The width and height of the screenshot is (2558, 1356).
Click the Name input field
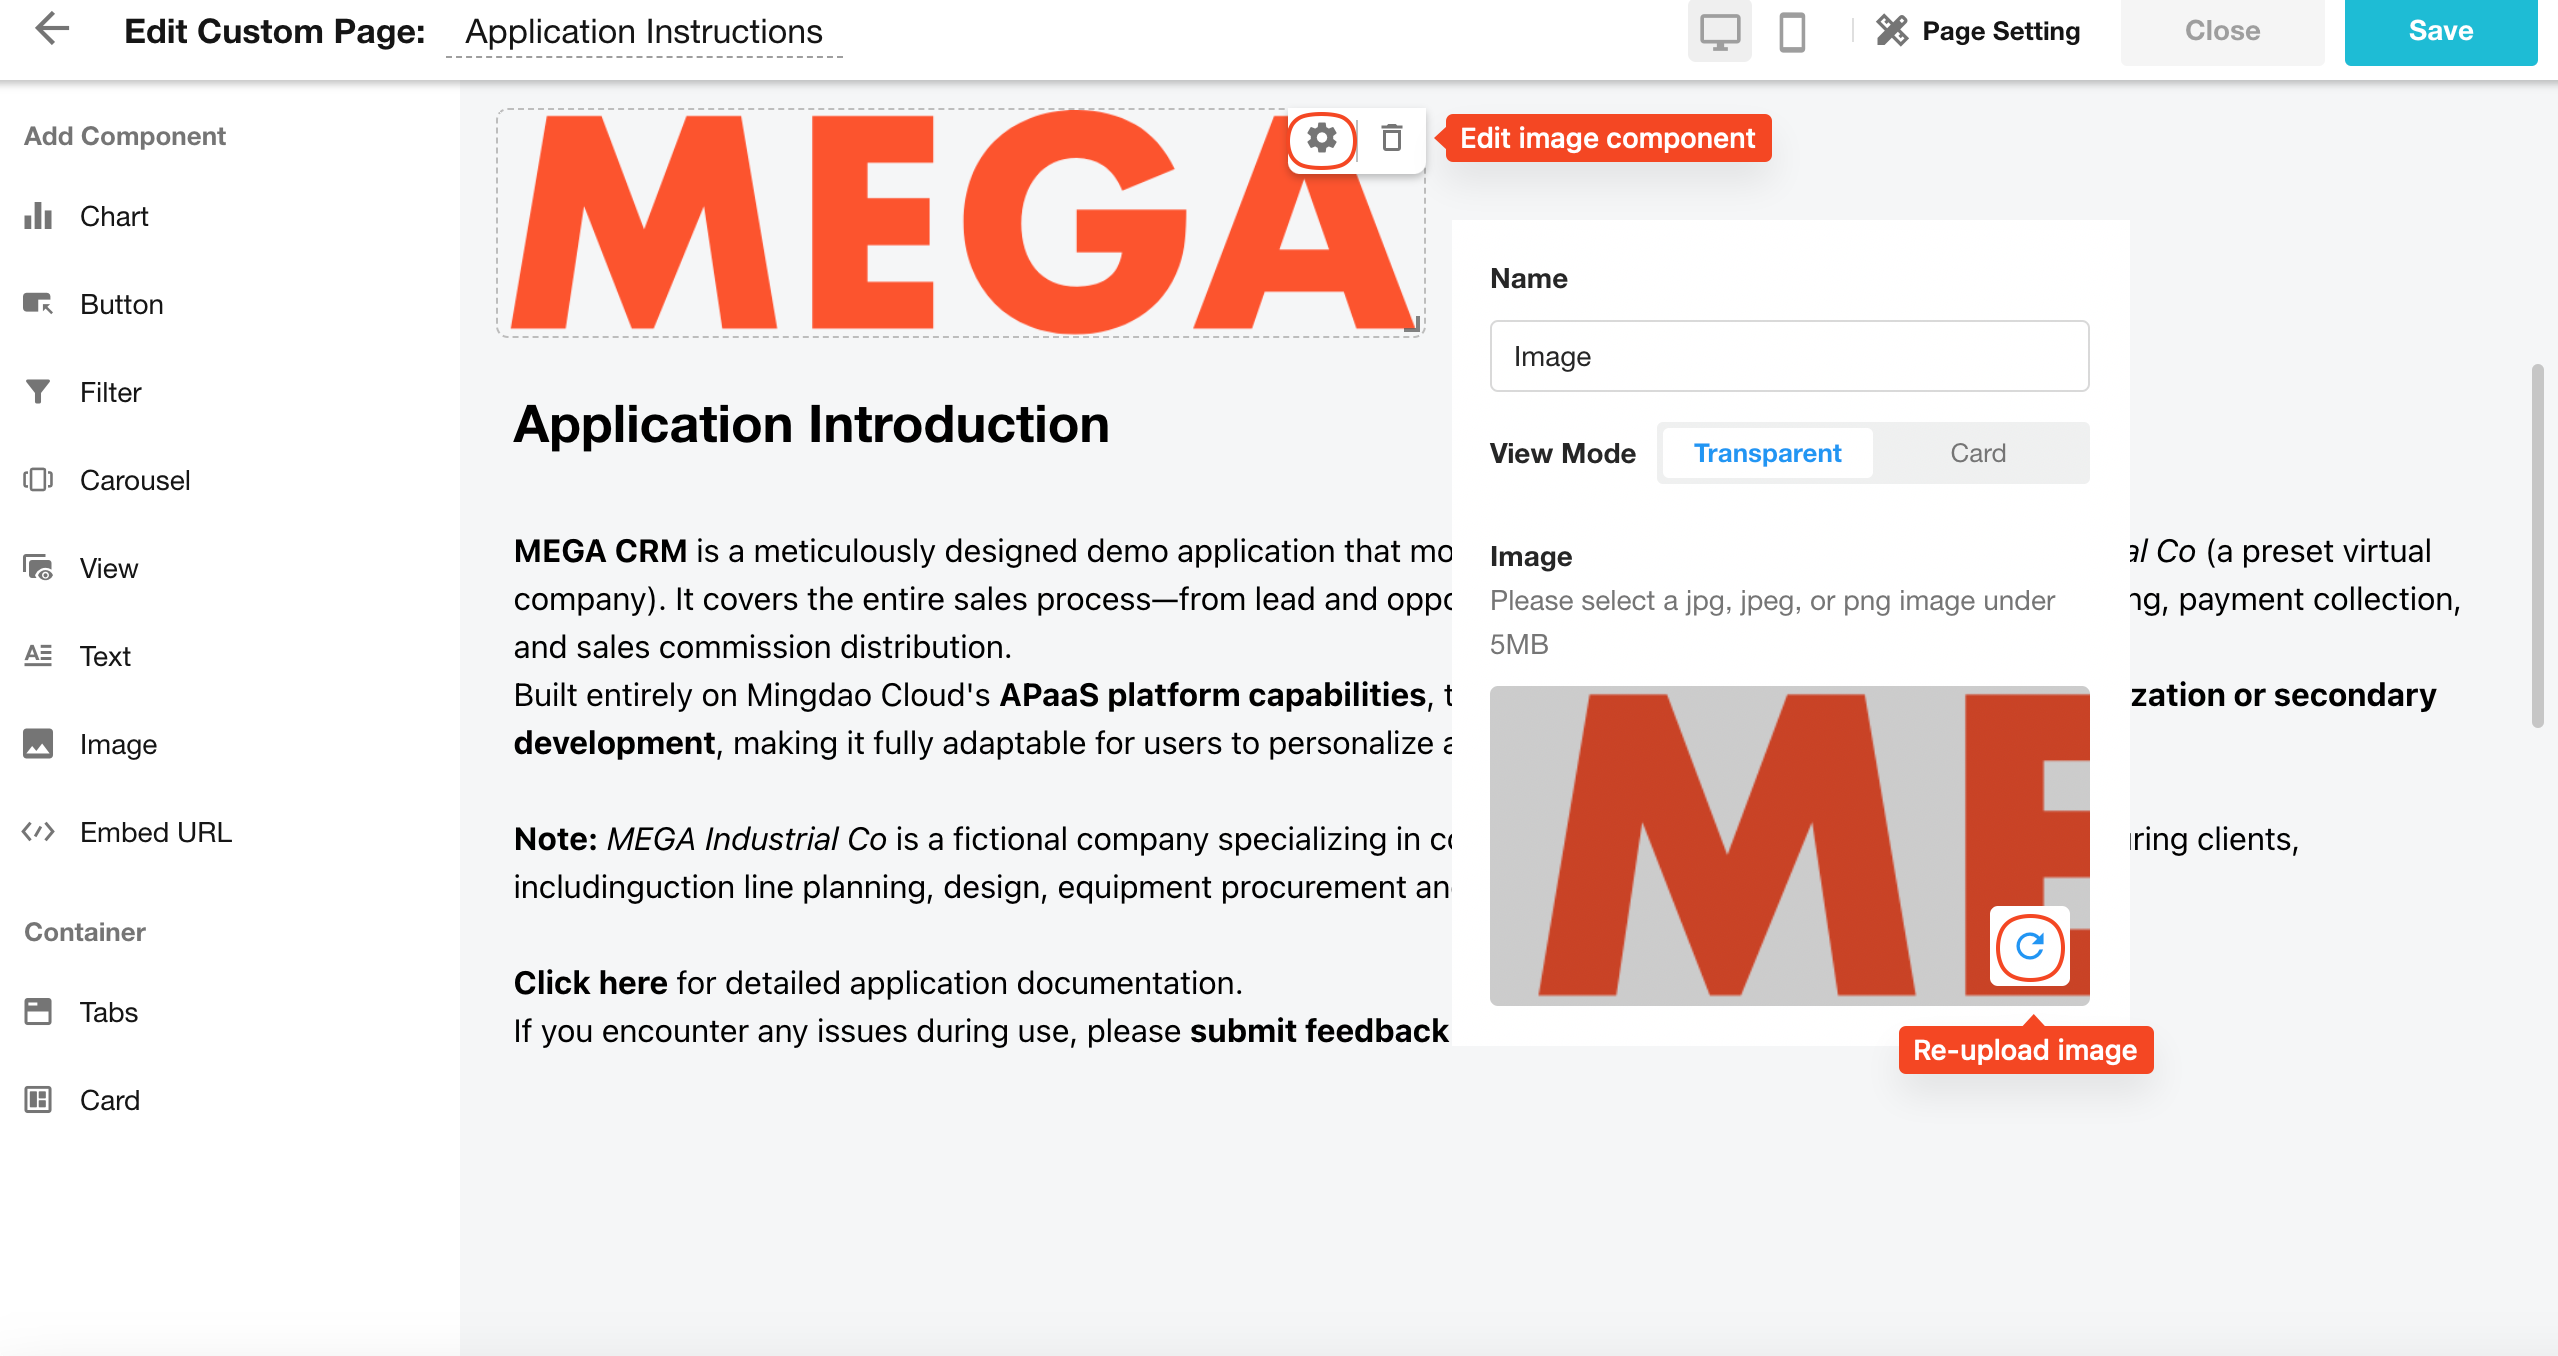pyautogui.click(x=1789, y=356)
